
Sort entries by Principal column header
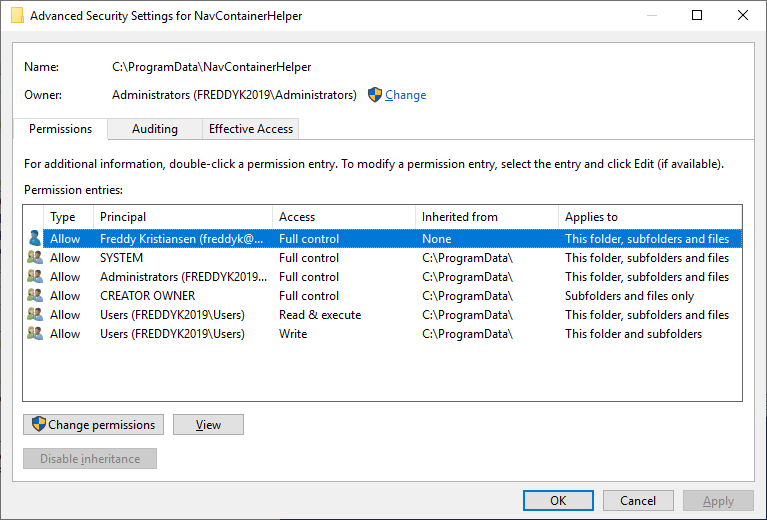click(182, 217)
